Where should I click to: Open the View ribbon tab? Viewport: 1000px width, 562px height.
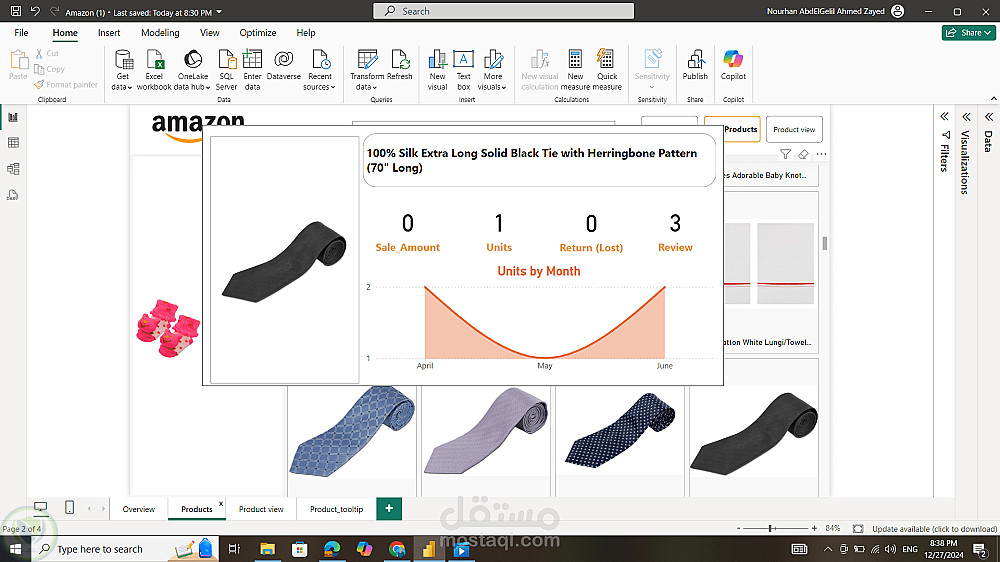[x=209, y=33]
